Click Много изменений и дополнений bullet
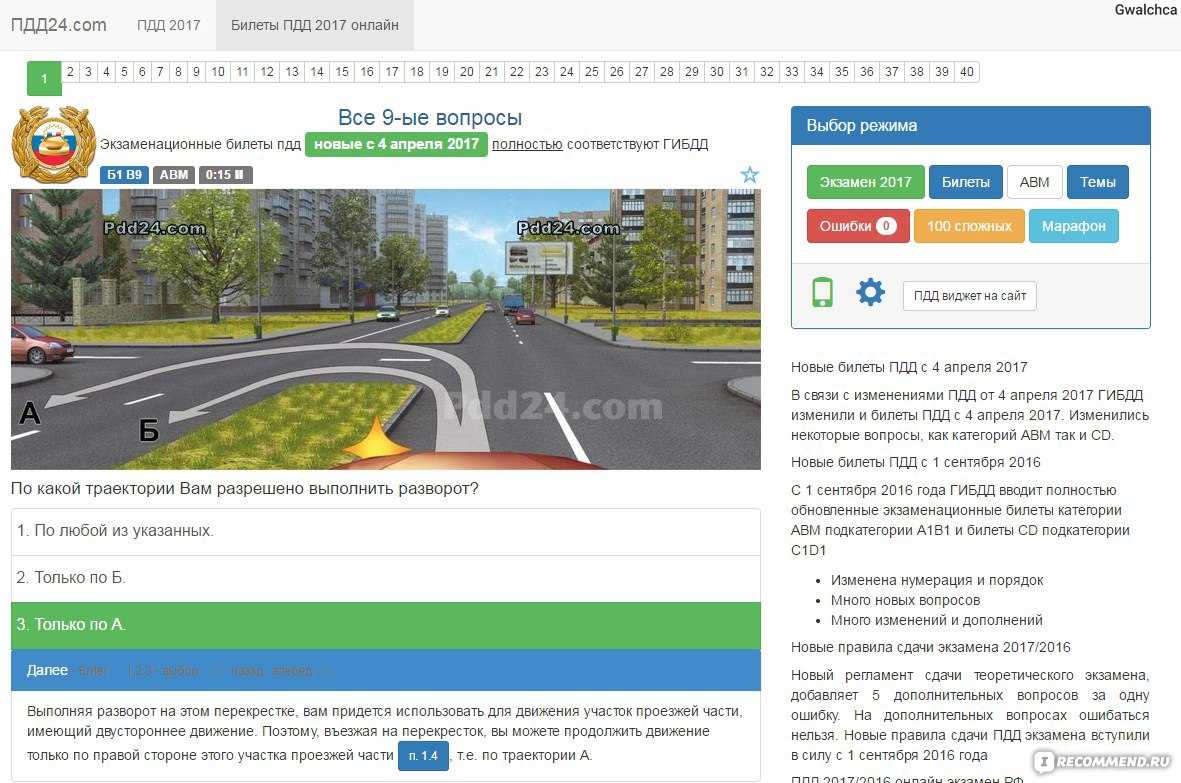The height and width of the screenshot is (783, 1181). pyautogui.click(x=936, y=620)
